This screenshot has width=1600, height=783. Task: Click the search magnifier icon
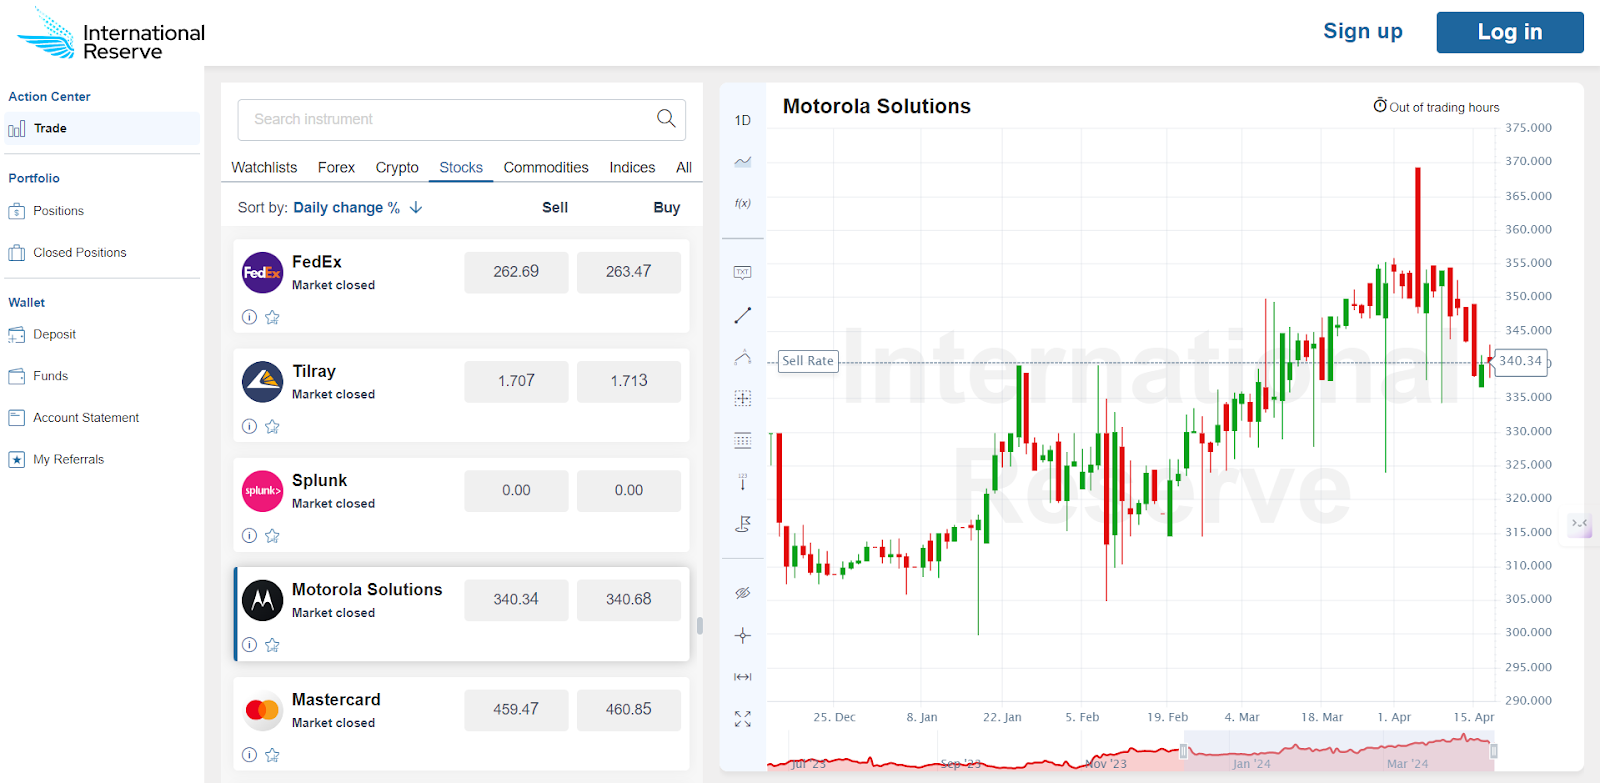tap(666, 119)
